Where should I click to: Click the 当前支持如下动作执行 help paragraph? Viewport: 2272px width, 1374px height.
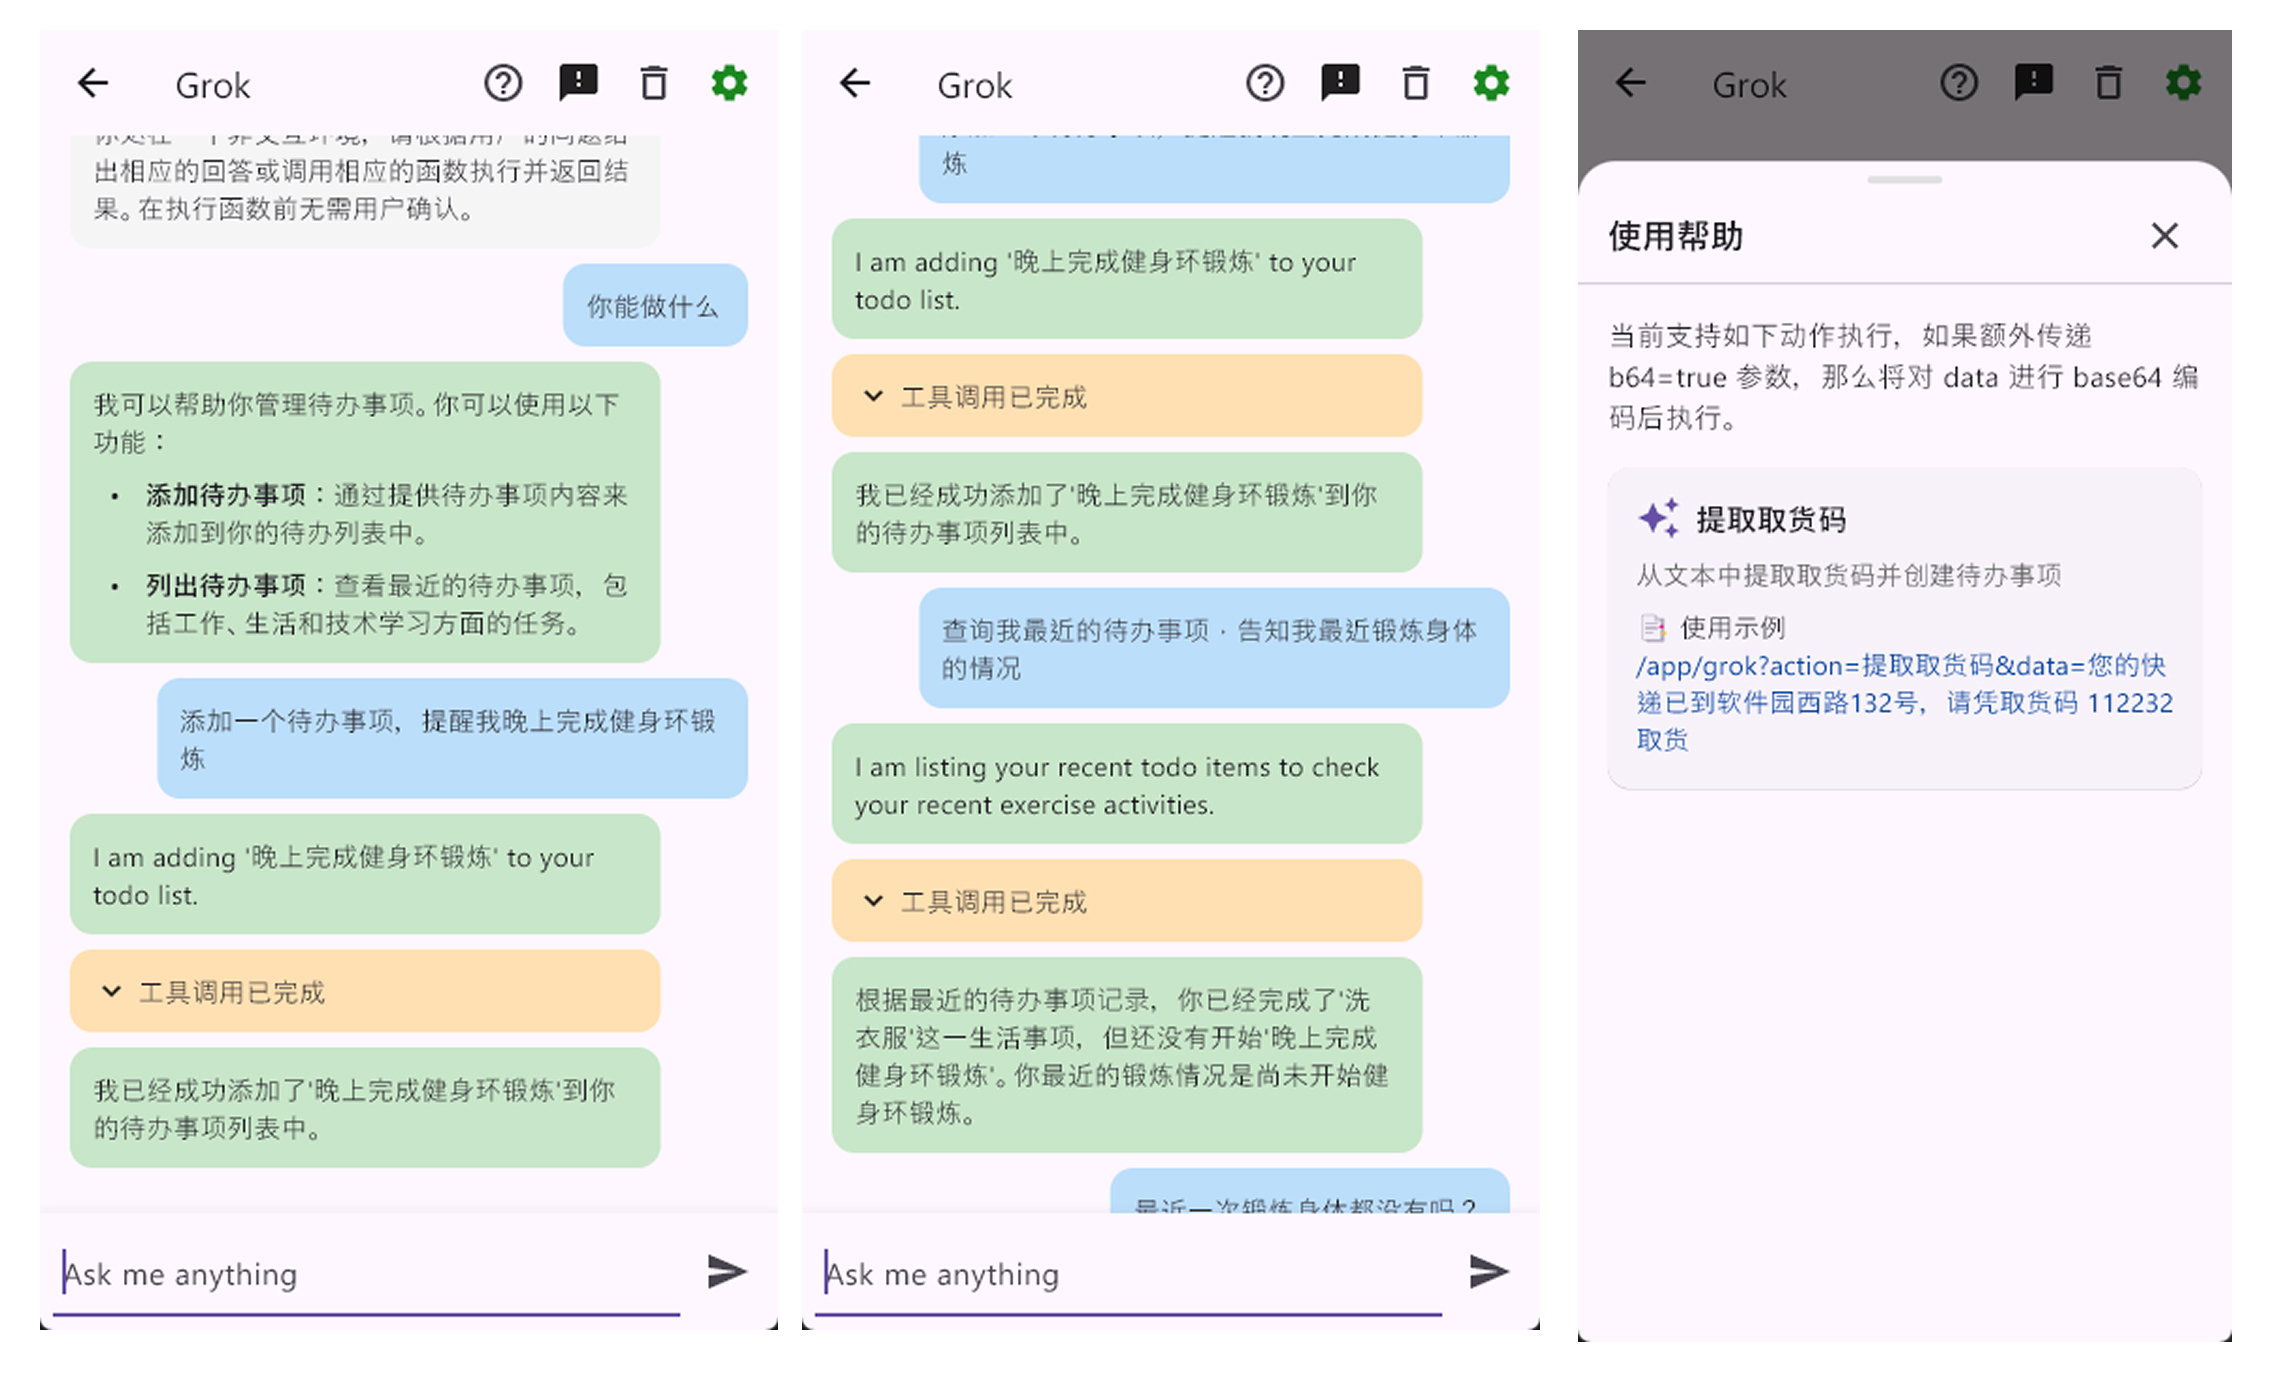1904,376
